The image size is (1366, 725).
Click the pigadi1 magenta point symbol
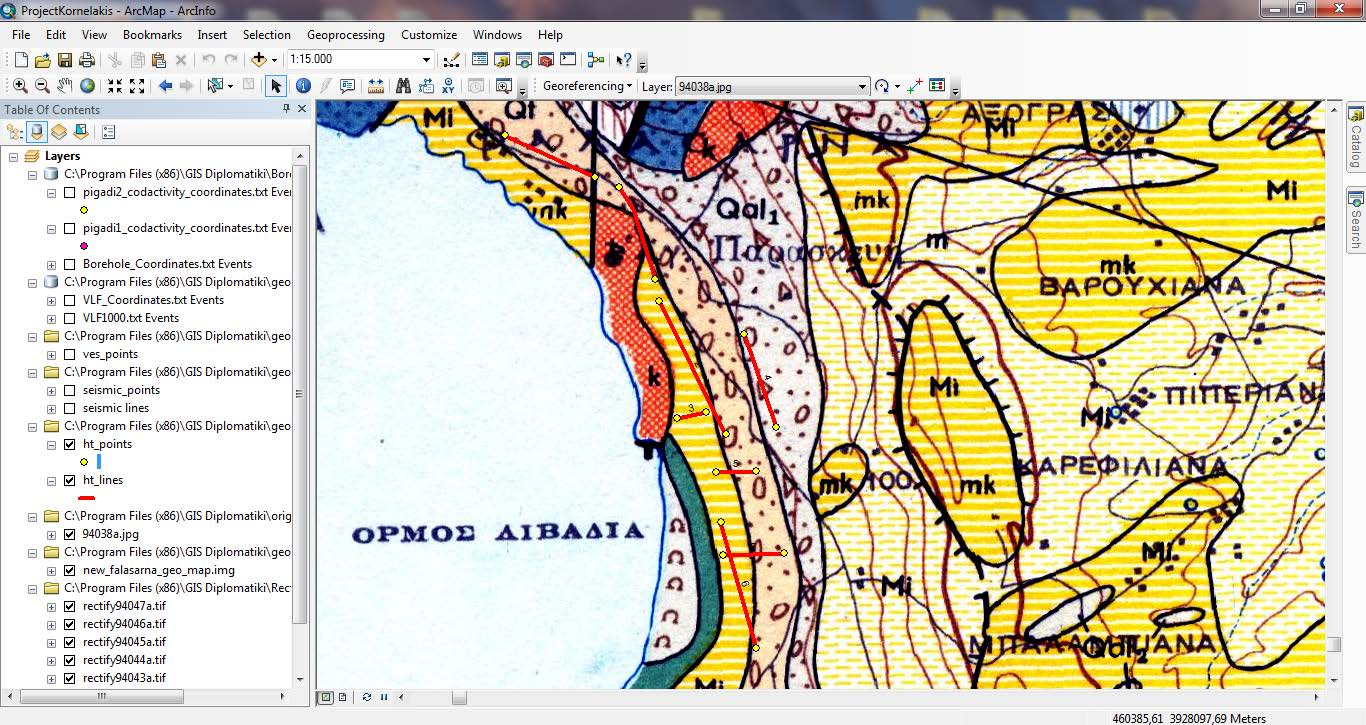[84, 246]
